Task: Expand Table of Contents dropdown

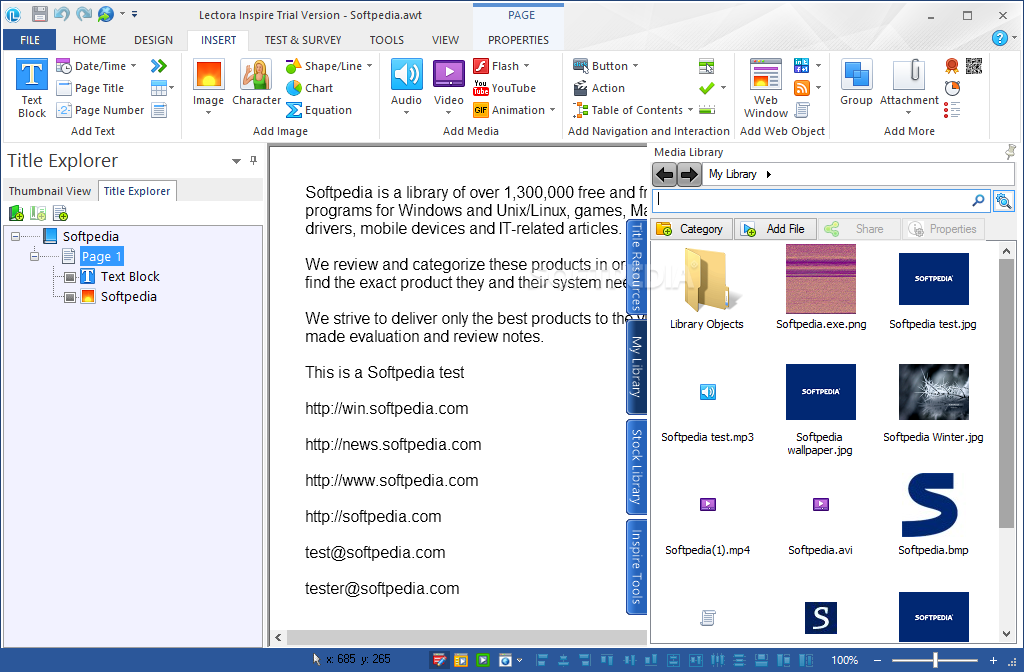Action: [690, 110]
